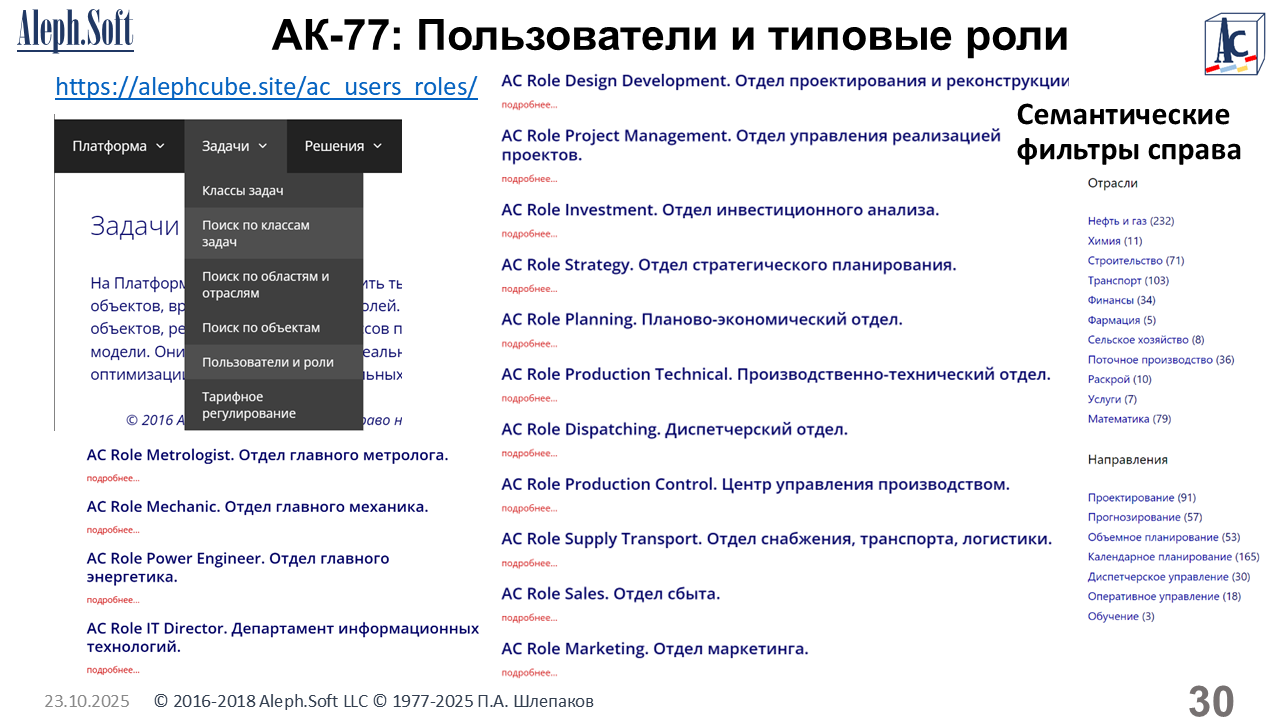
Task: Click the Aleph.Soft logo
Action: (75, 30)
